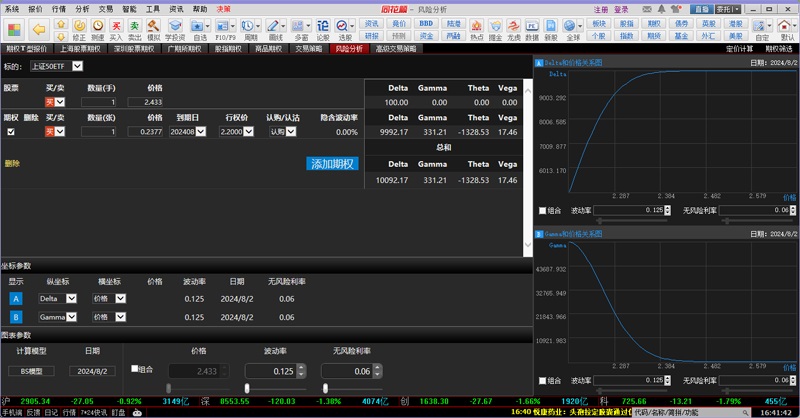The height and width of the screenshot is (418, 800).
Task: Open the 到期日 202408 expiry dropdown
Action: (x=200, y=131)
